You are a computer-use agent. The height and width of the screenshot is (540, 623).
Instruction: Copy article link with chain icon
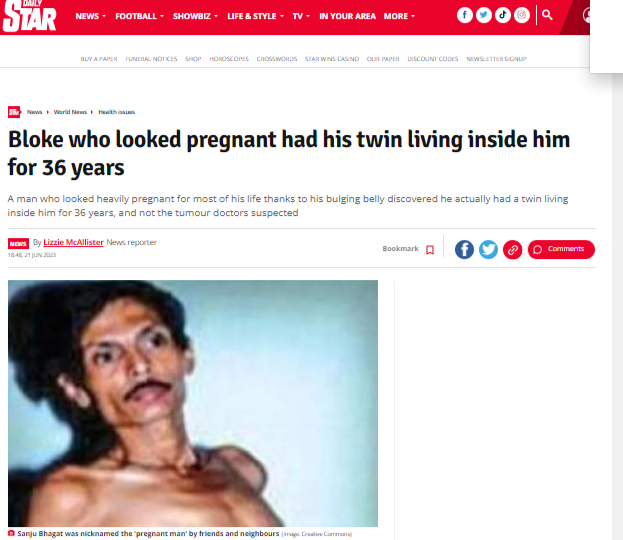pyautogui.click(x=513, y=250)
